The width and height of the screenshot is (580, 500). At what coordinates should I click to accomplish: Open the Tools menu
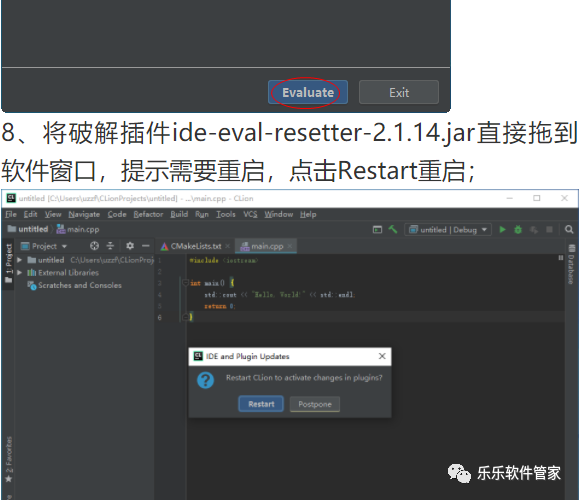click(226, 214)
